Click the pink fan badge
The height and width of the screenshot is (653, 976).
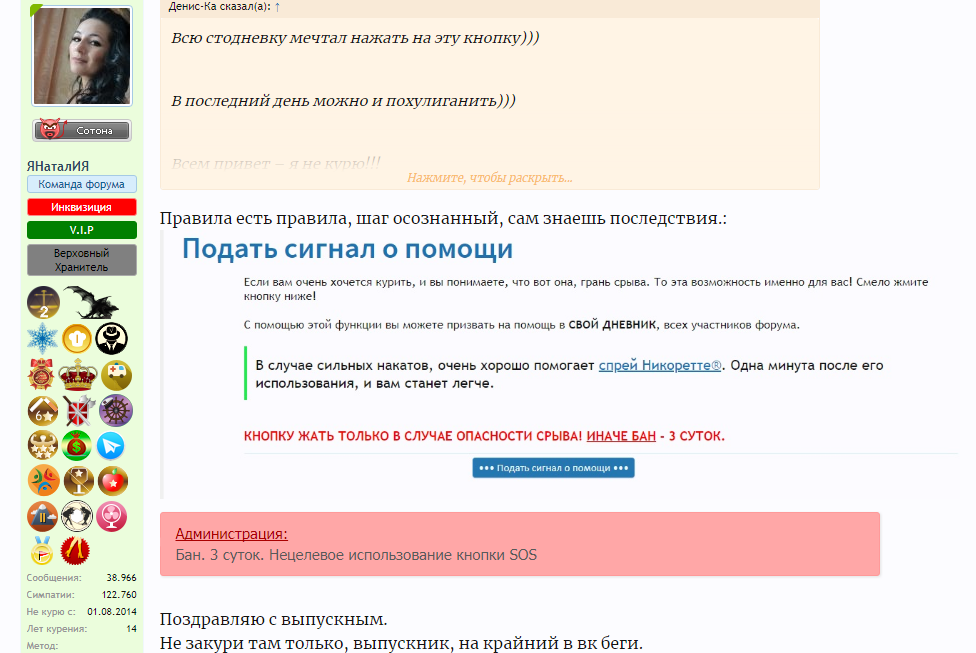(111, 516)
